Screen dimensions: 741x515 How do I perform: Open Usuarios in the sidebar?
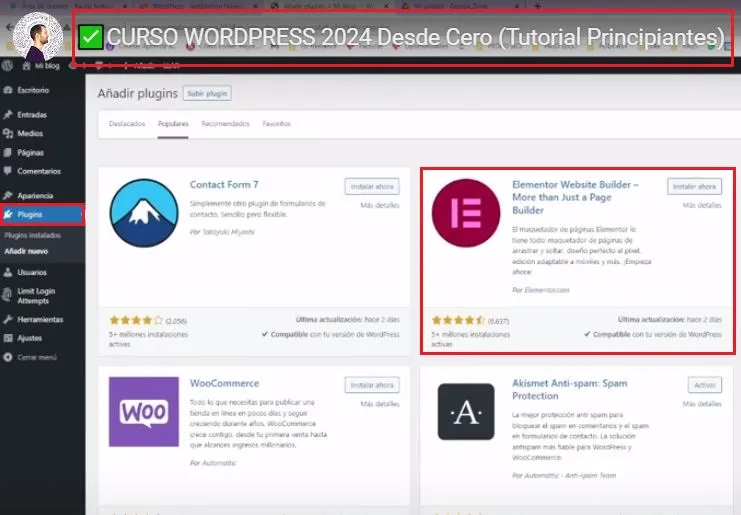(x=32, y=272)
